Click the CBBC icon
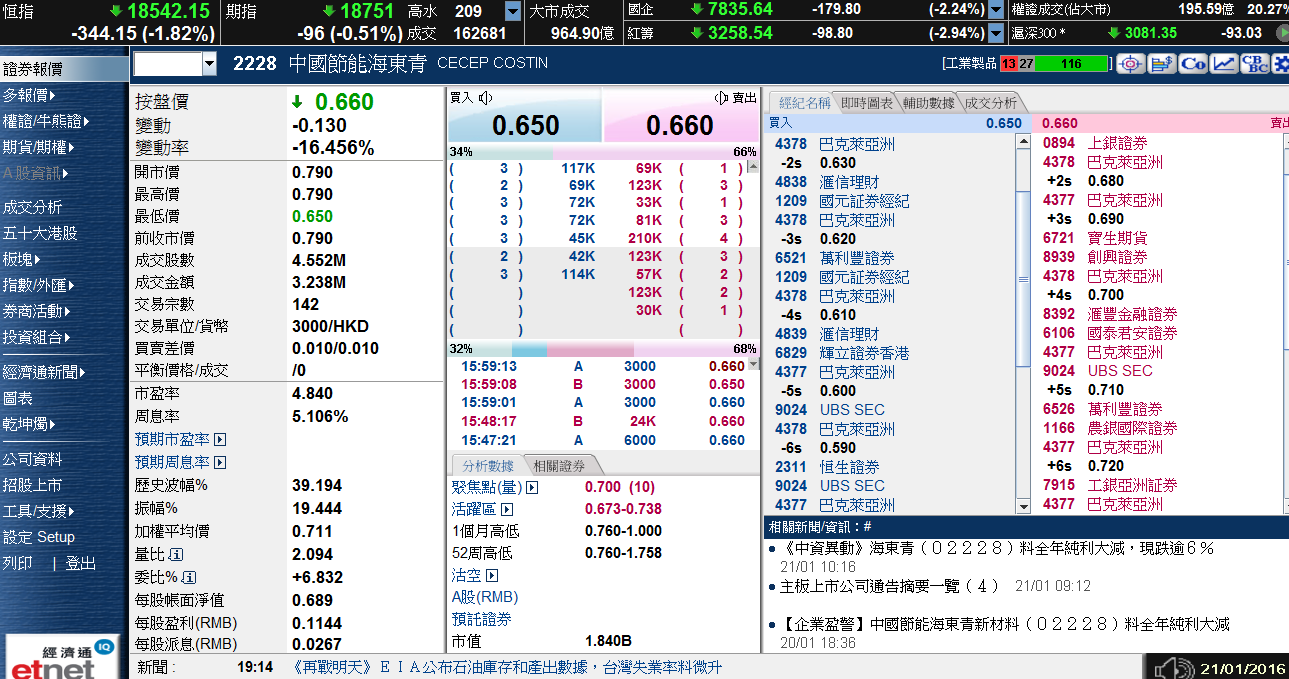The width and height of the screenshot is (1289, 679). click(1255, 64)
